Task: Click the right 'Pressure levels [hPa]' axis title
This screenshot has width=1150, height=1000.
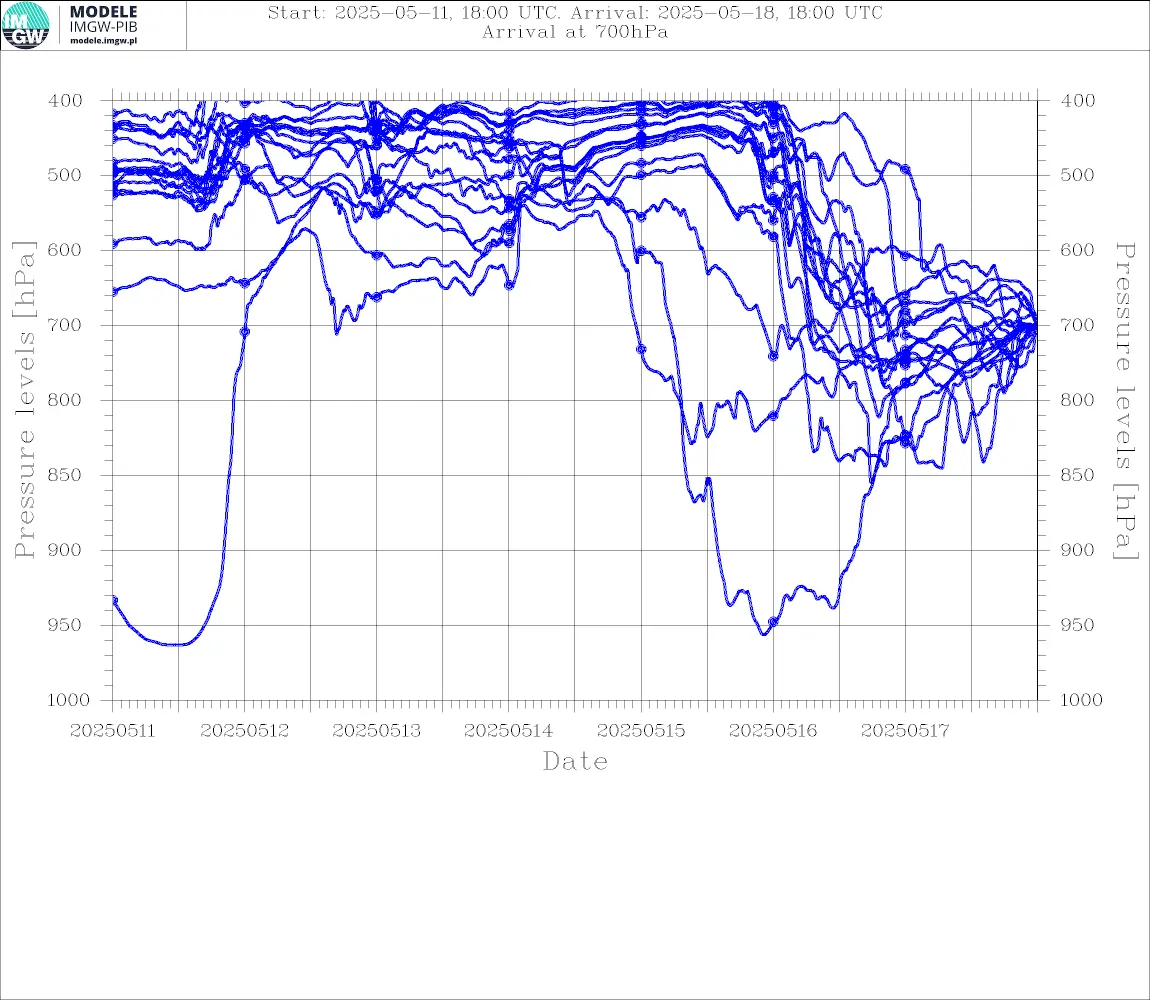Action: [x=1126, y=401]
